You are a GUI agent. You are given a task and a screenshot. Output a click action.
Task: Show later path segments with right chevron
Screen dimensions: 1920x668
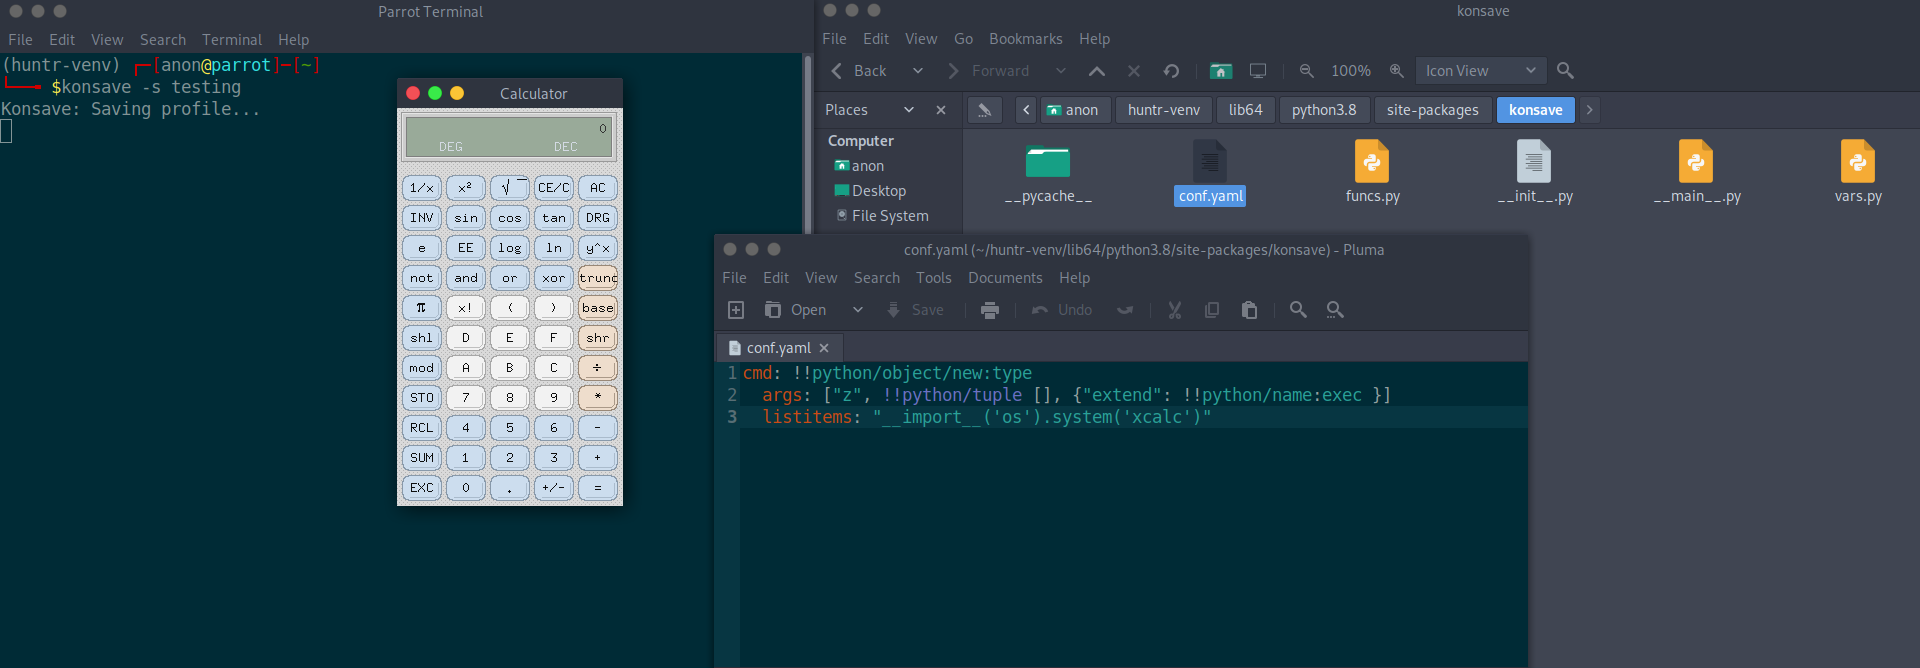(1589, 110)
